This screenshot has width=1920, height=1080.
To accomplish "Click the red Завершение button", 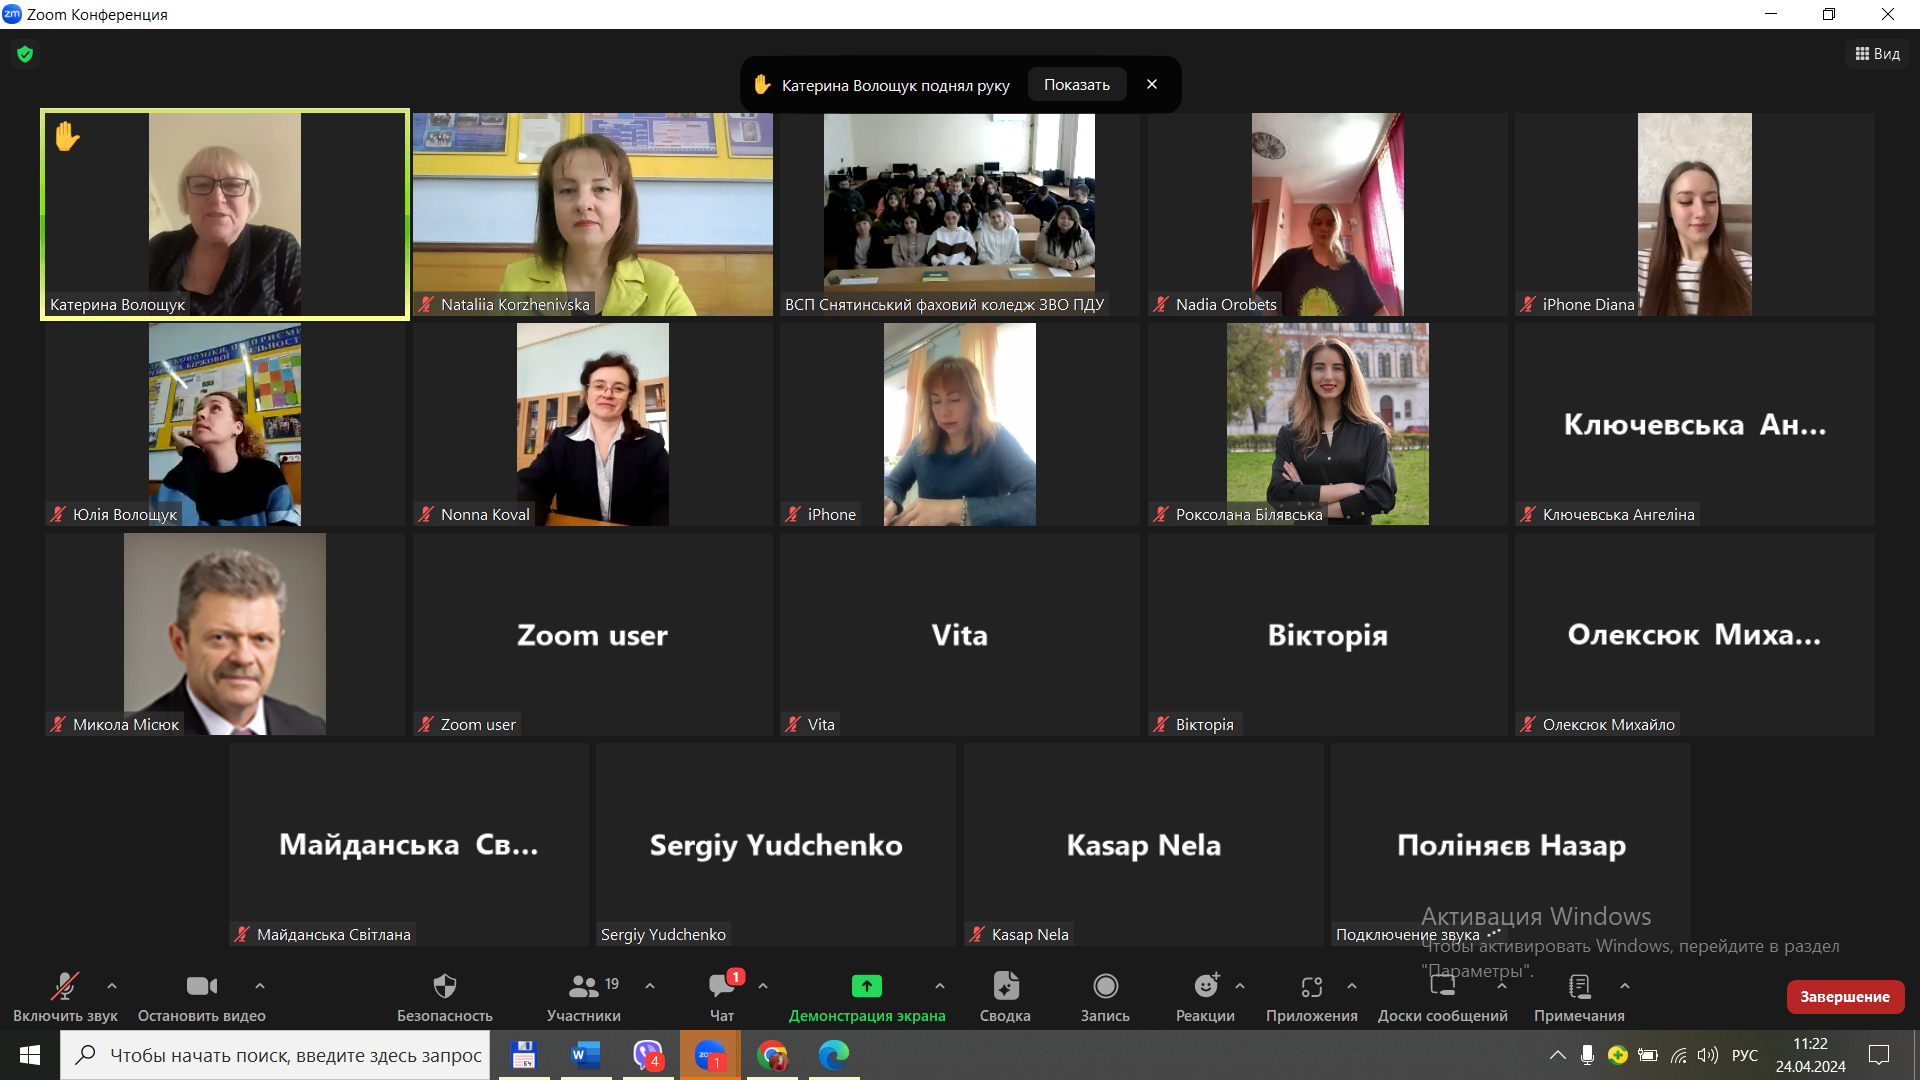I will pos(1844,996).
